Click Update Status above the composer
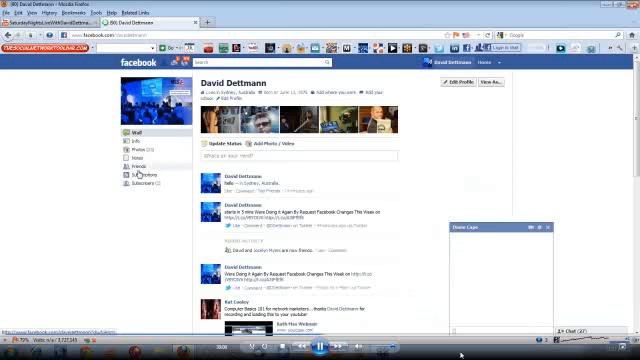Image resolution: width=640 pixels, height=360 pixels. pos(222,144)
